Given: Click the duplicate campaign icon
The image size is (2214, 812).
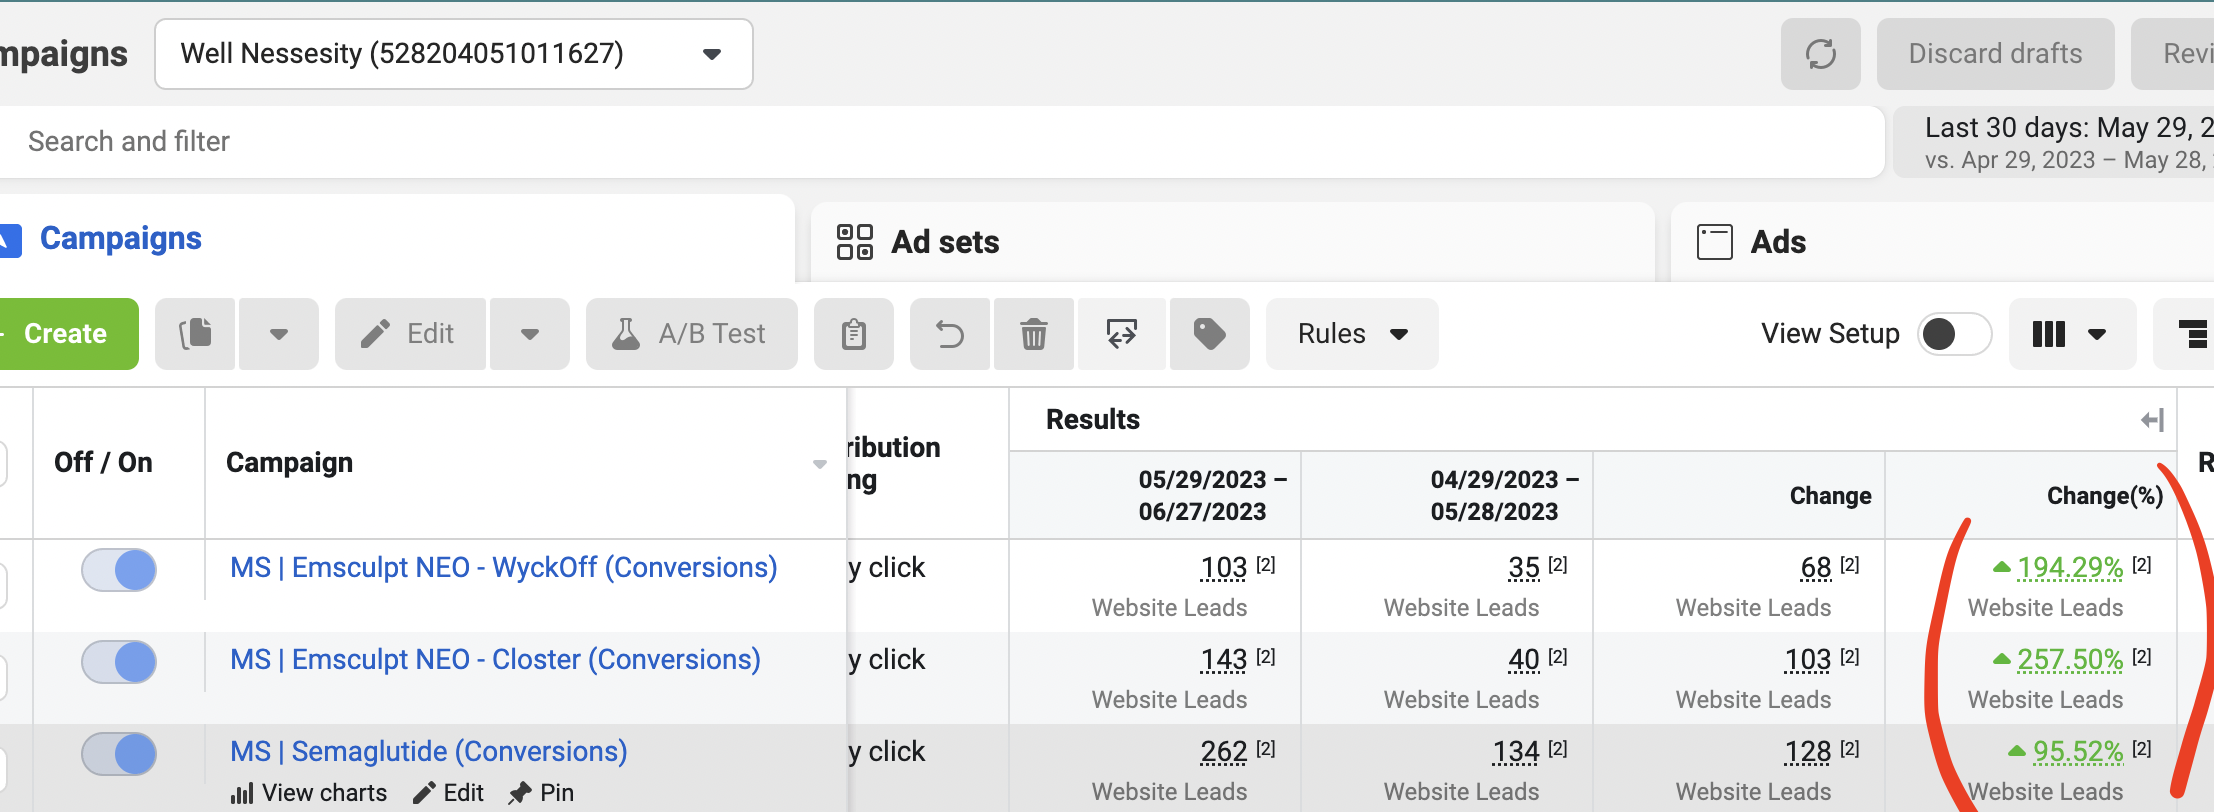Looking at the screenshot, I should (196, 334).
